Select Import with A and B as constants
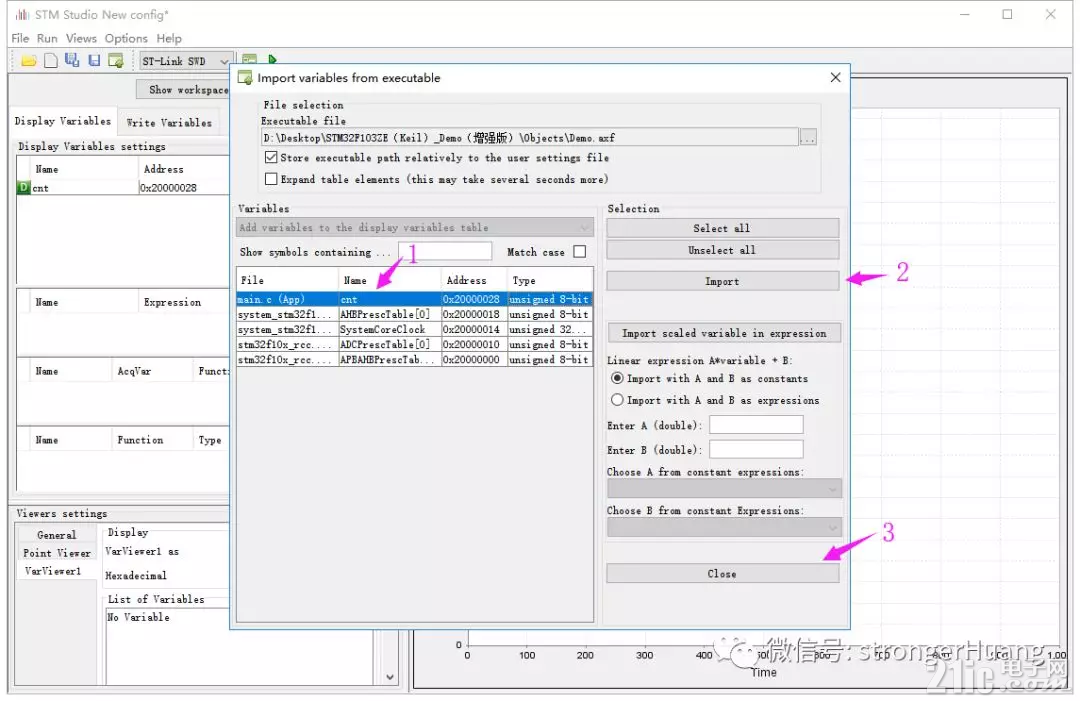Screen dimensions: 1080x701 617,378
